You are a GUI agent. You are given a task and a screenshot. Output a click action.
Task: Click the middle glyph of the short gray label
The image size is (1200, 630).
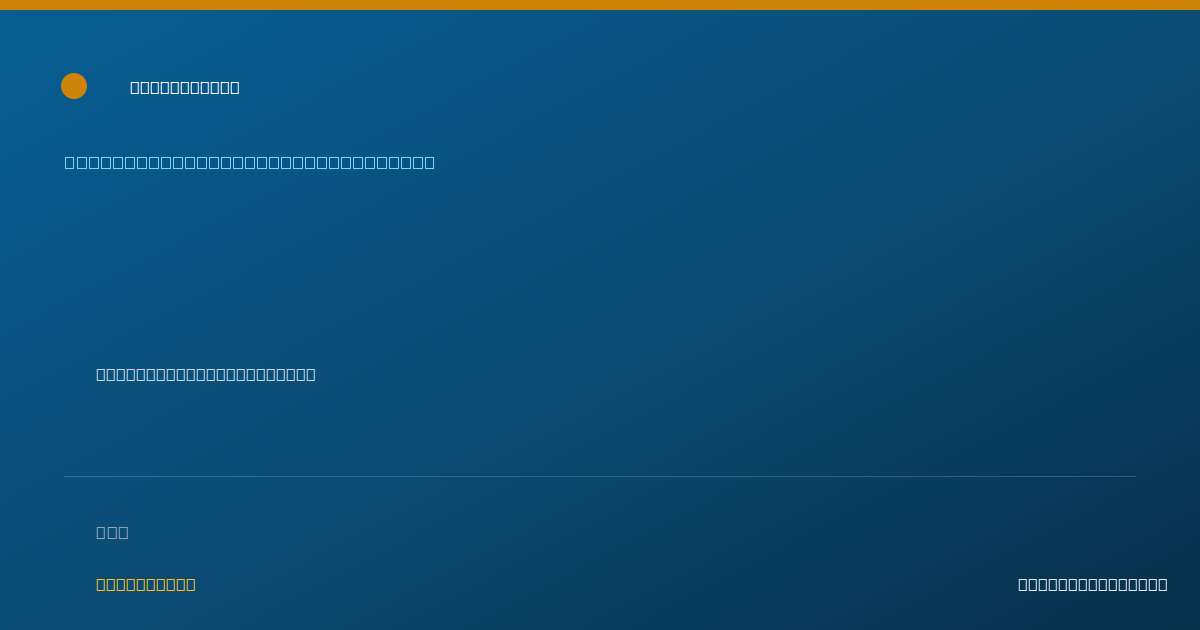[x=112, y=532]
